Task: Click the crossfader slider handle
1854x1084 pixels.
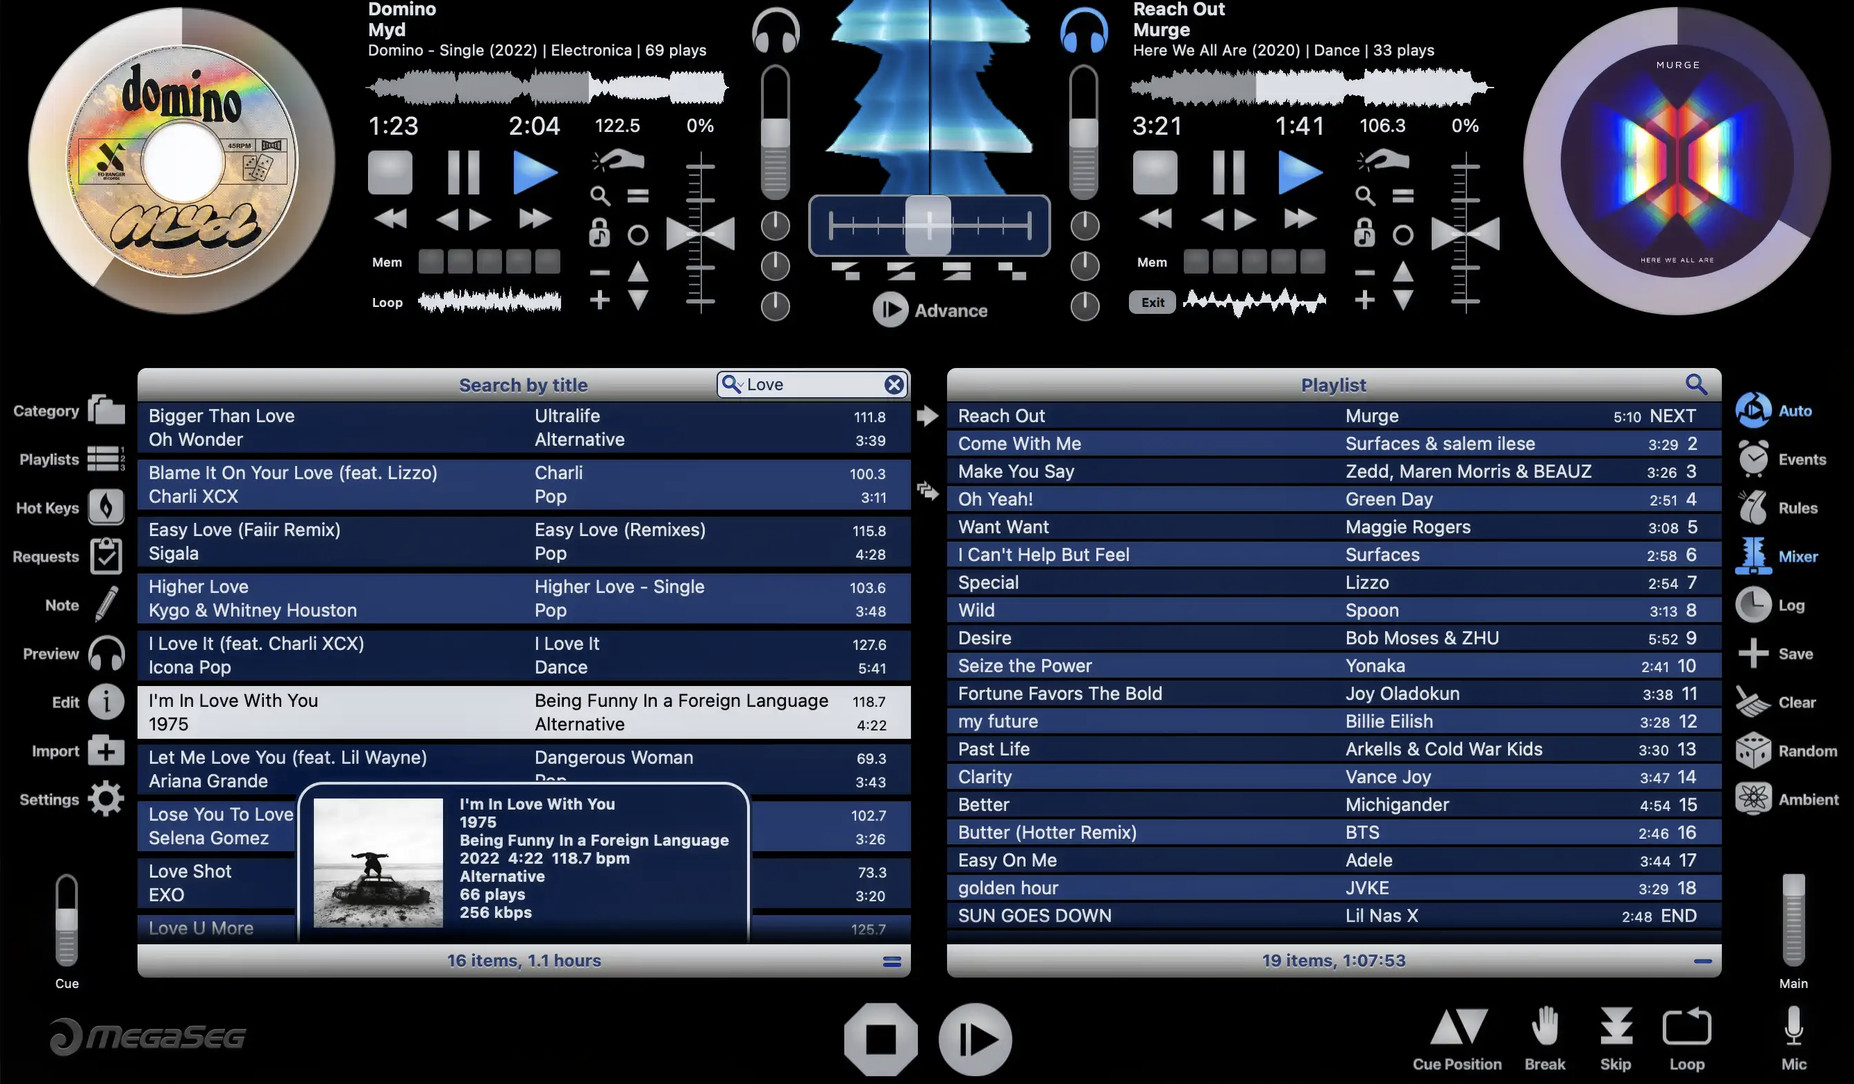Action: click(x=928, y=226)
